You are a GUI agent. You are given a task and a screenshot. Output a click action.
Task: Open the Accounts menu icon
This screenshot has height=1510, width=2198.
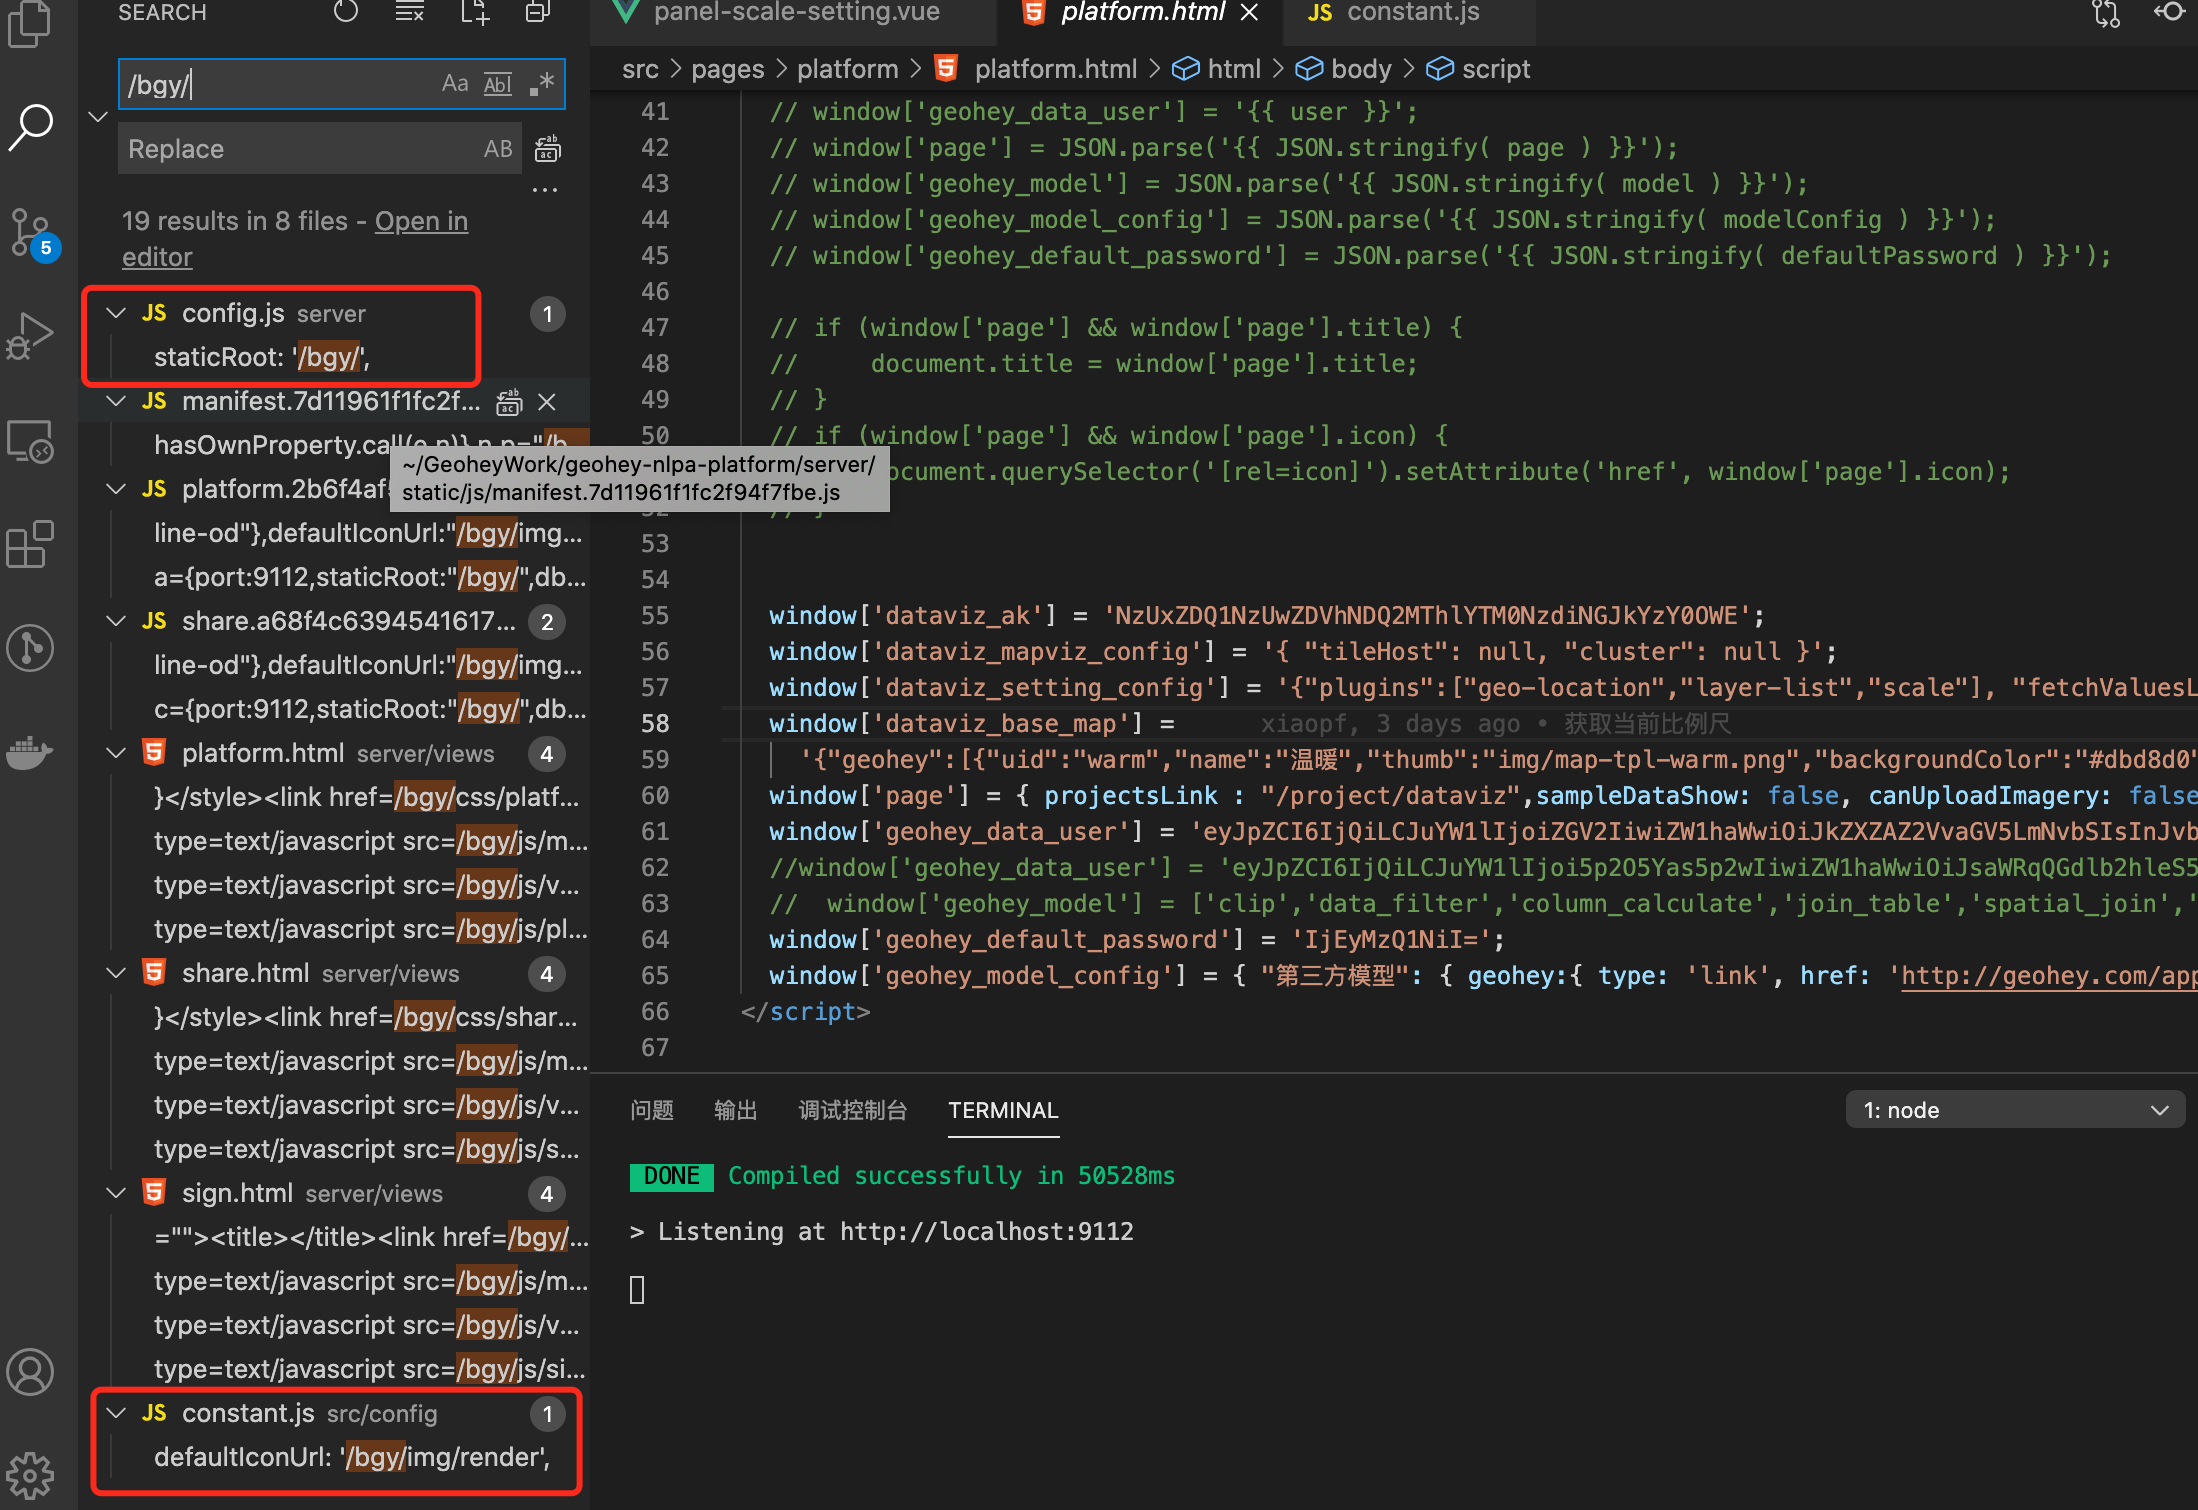pos(30,1372)
